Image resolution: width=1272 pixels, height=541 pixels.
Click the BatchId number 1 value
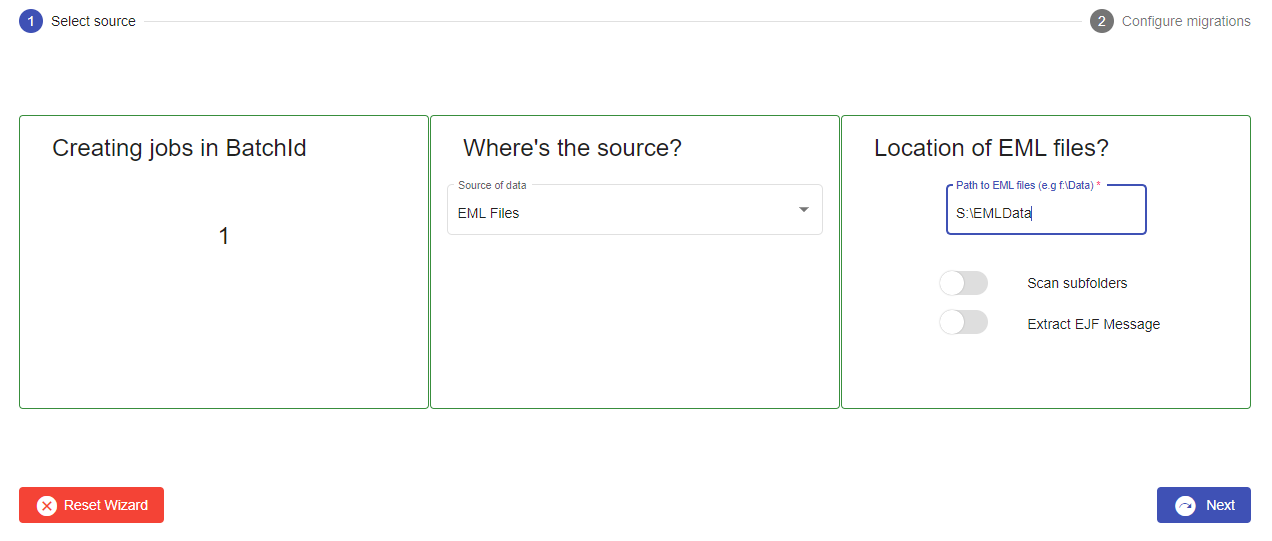224,237
